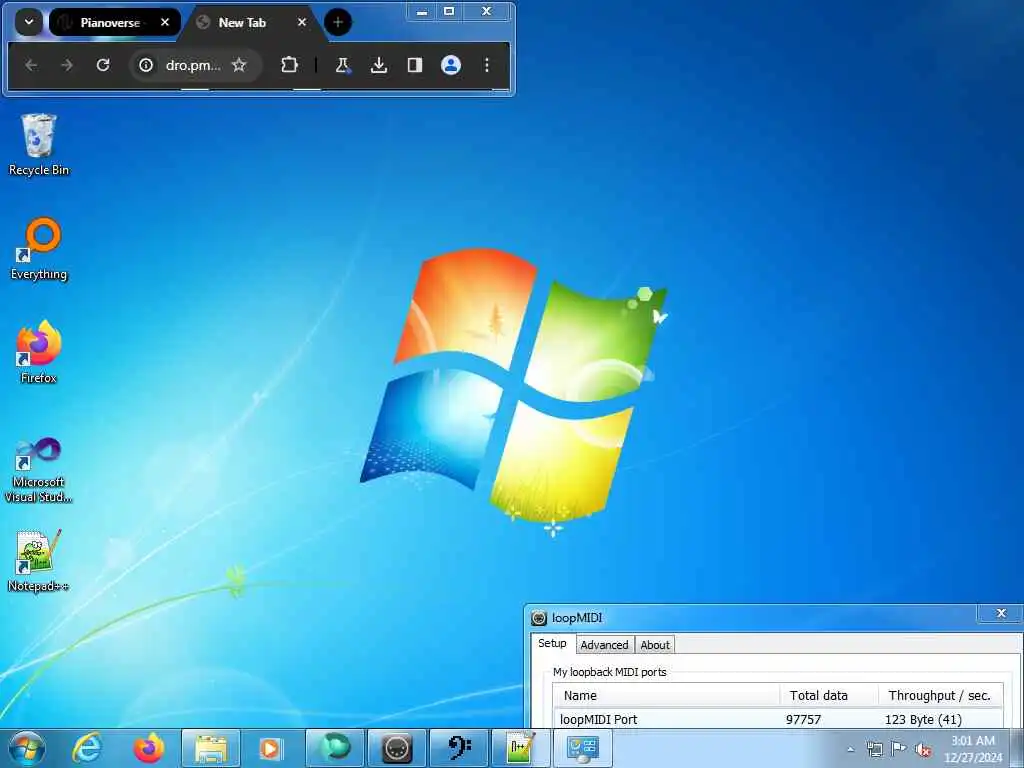This screenshot has width=1024, height=768.
Task: Close the loopMIDI window
Action: [x=1000, y=613]
